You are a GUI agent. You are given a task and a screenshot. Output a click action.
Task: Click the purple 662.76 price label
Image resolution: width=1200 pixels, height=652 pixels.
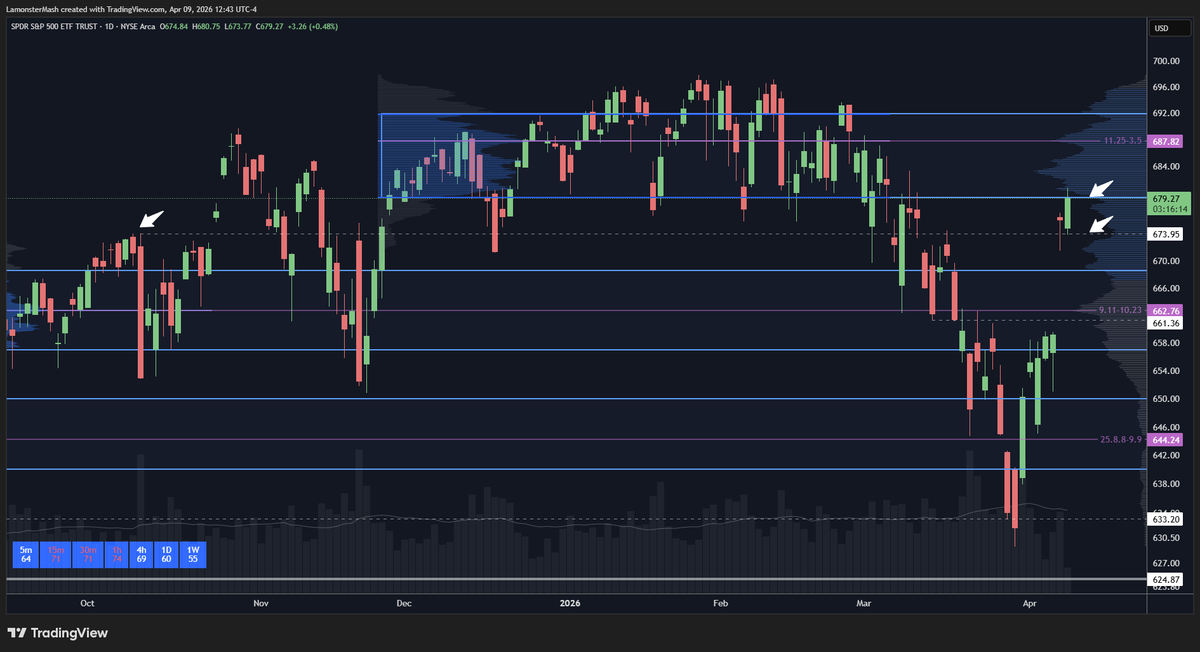[x=1167, y=311]
